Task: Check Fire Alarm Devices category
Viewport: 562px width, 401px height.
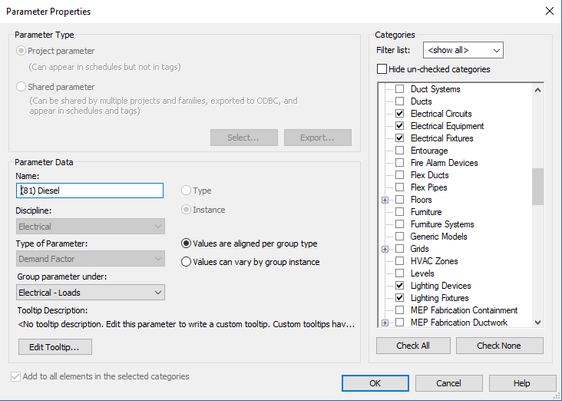Action: (399, 163)
